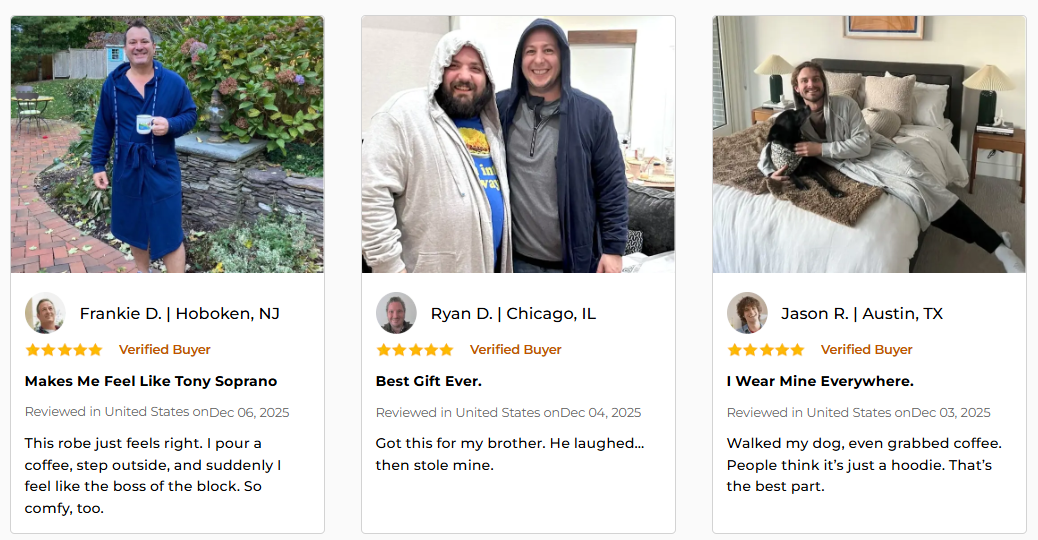Click Verified Buyer on Ryan D.'s review
This screenshot has width=1038, height=540.
pos(516,350)
